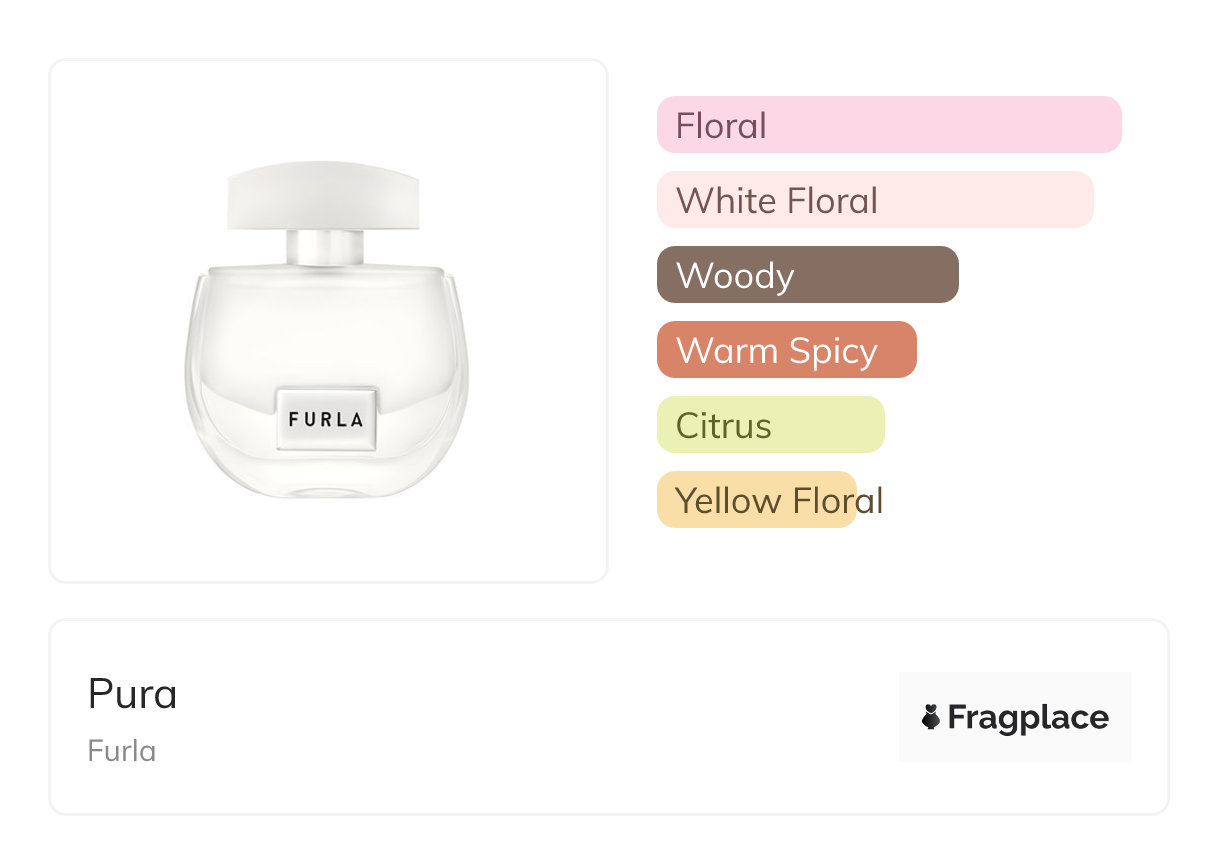
Task: Click the product image card's blank top-left area
Action: [110, 110]
